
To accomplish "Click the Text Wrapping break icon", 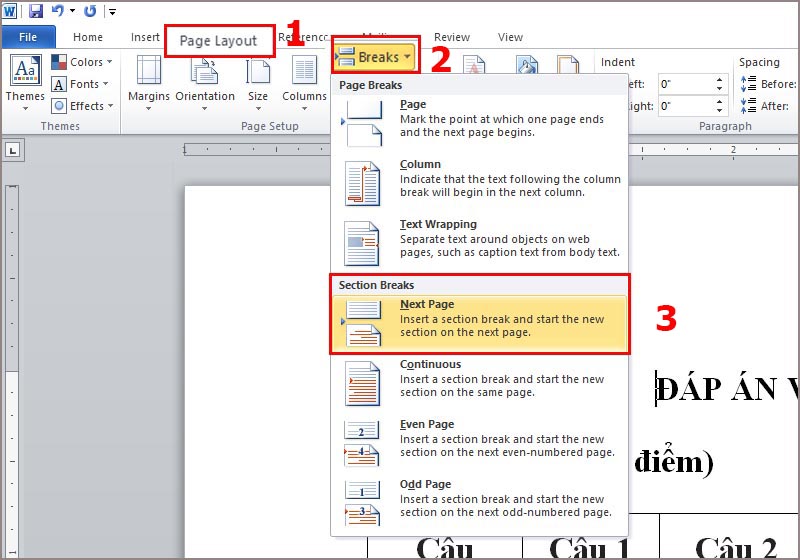I will point(362,244).
